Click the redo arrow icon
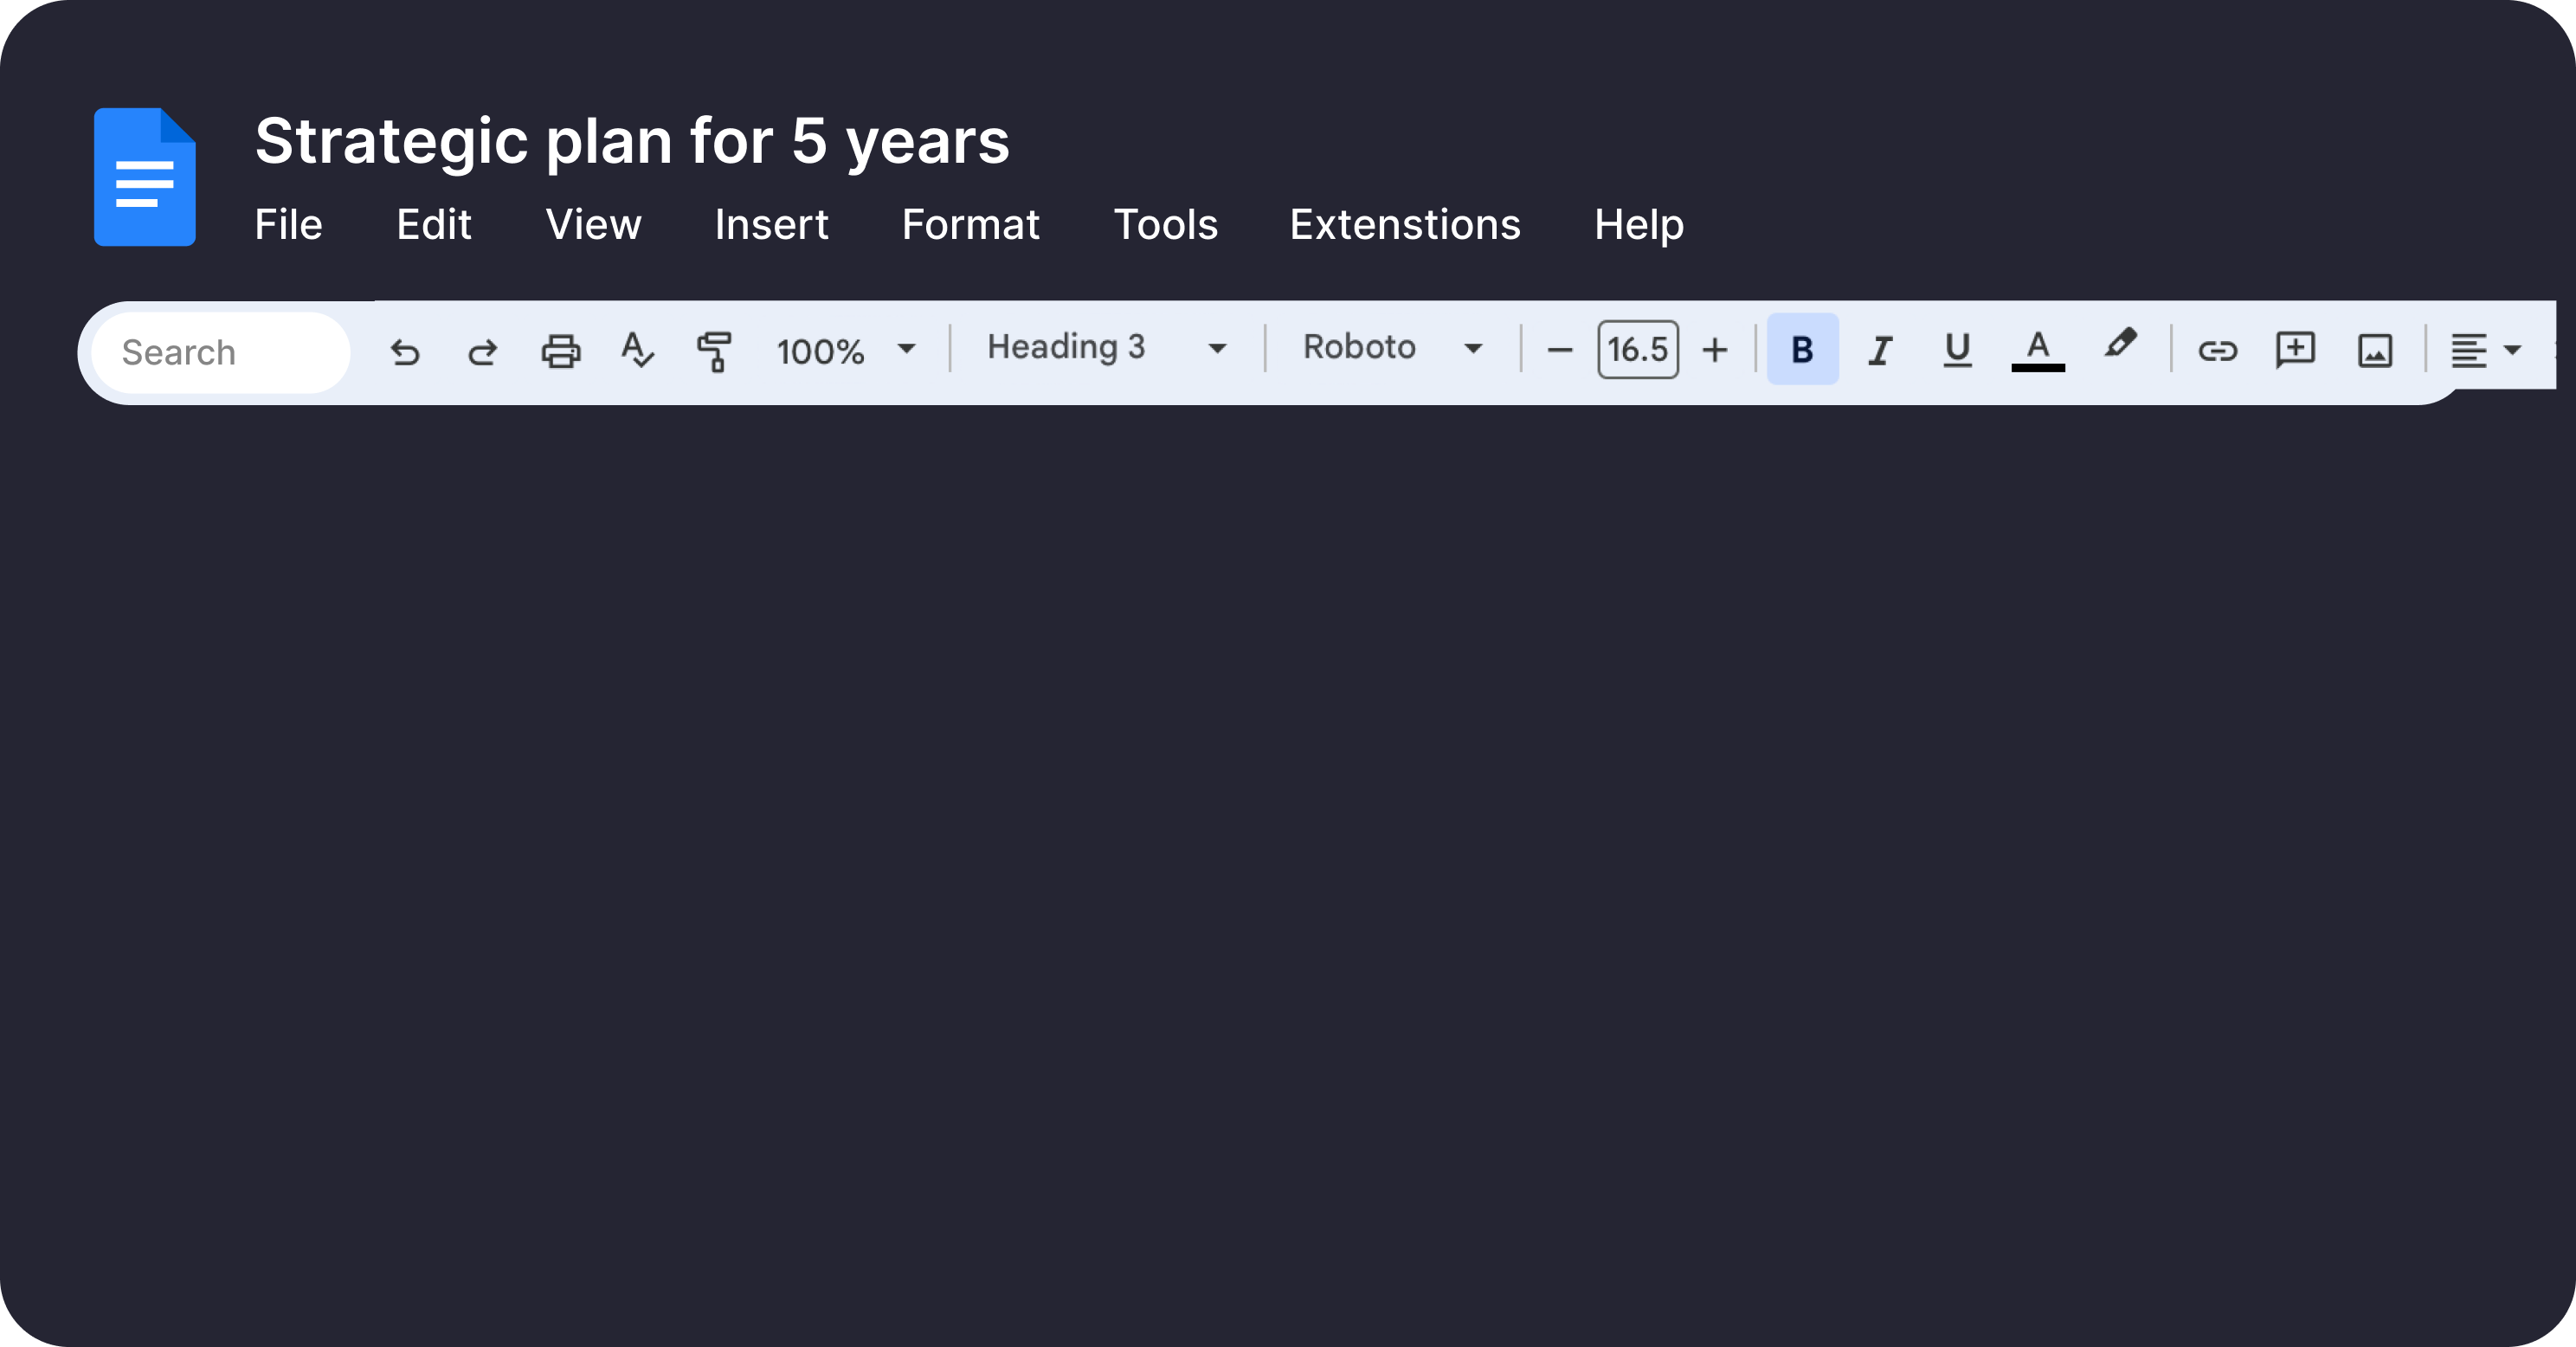 pyautogui.click(x=483, y=351)
